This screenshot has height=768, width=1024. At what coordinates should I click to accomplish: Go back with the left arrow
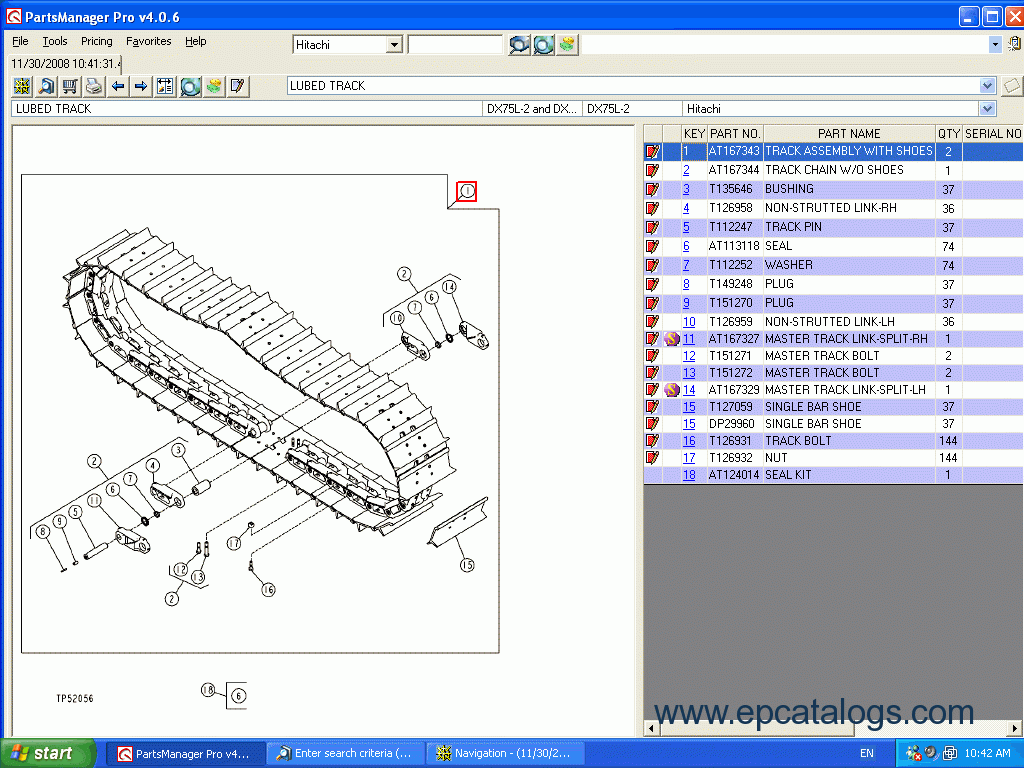[118, 86]
